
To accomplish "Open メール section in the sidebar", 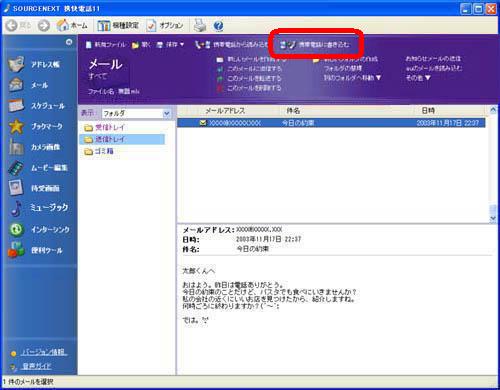I will 29,85.
